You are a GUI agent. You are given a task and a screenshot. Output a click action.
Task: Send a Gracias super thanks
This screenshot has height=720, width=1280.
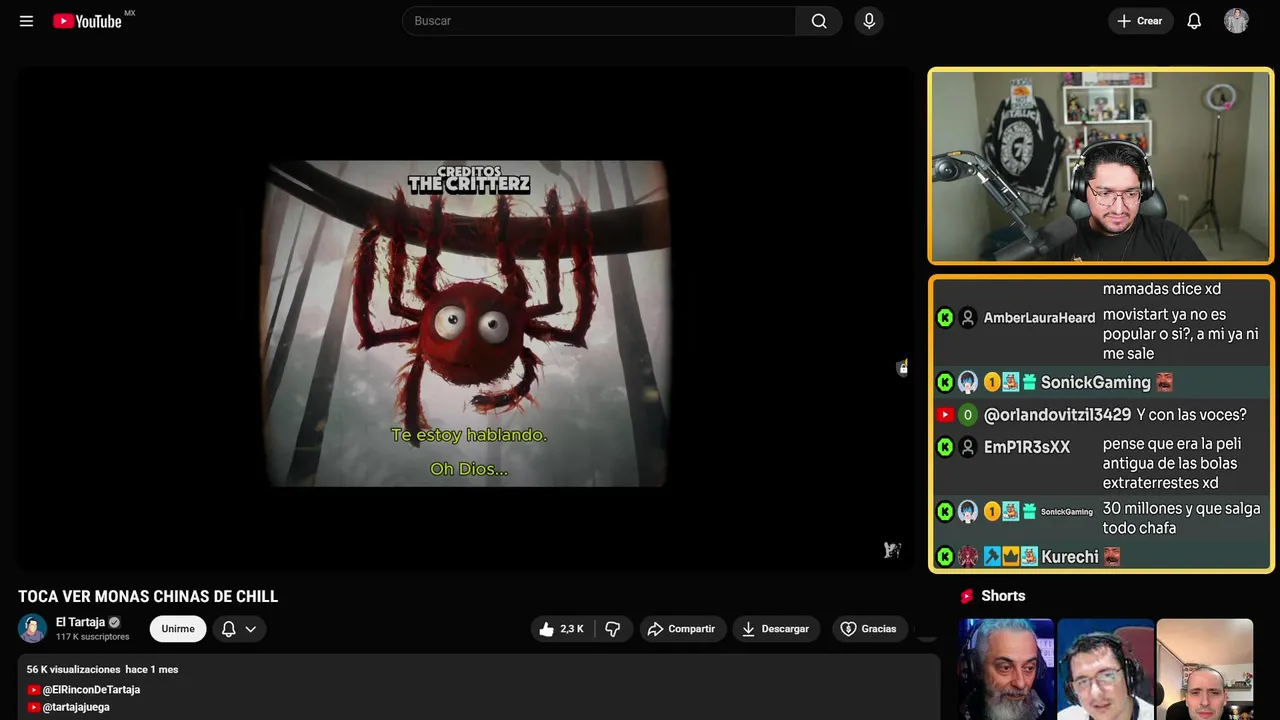[x=869, y=629]
